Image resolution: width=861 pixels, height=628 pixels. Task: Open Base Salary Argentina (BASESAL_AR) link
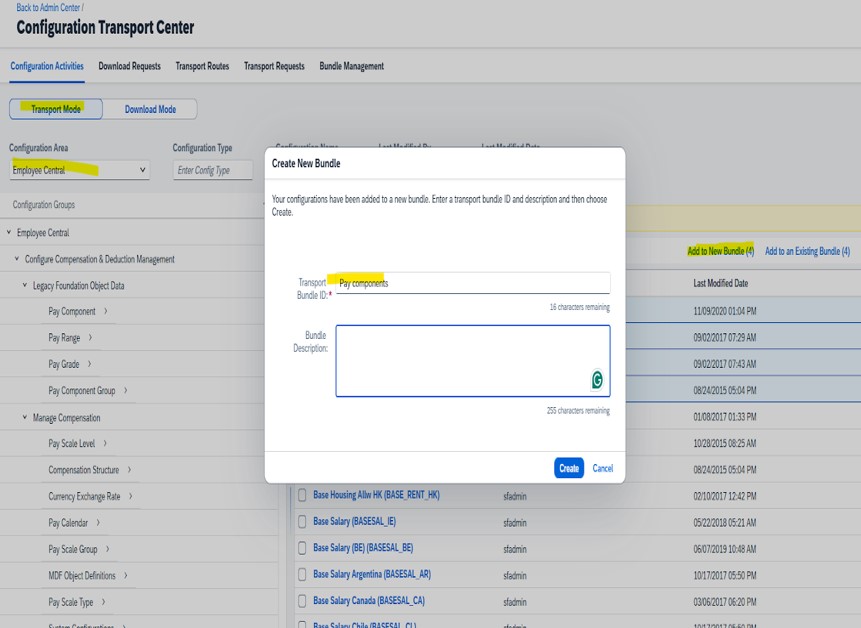(x=372, y=574)
